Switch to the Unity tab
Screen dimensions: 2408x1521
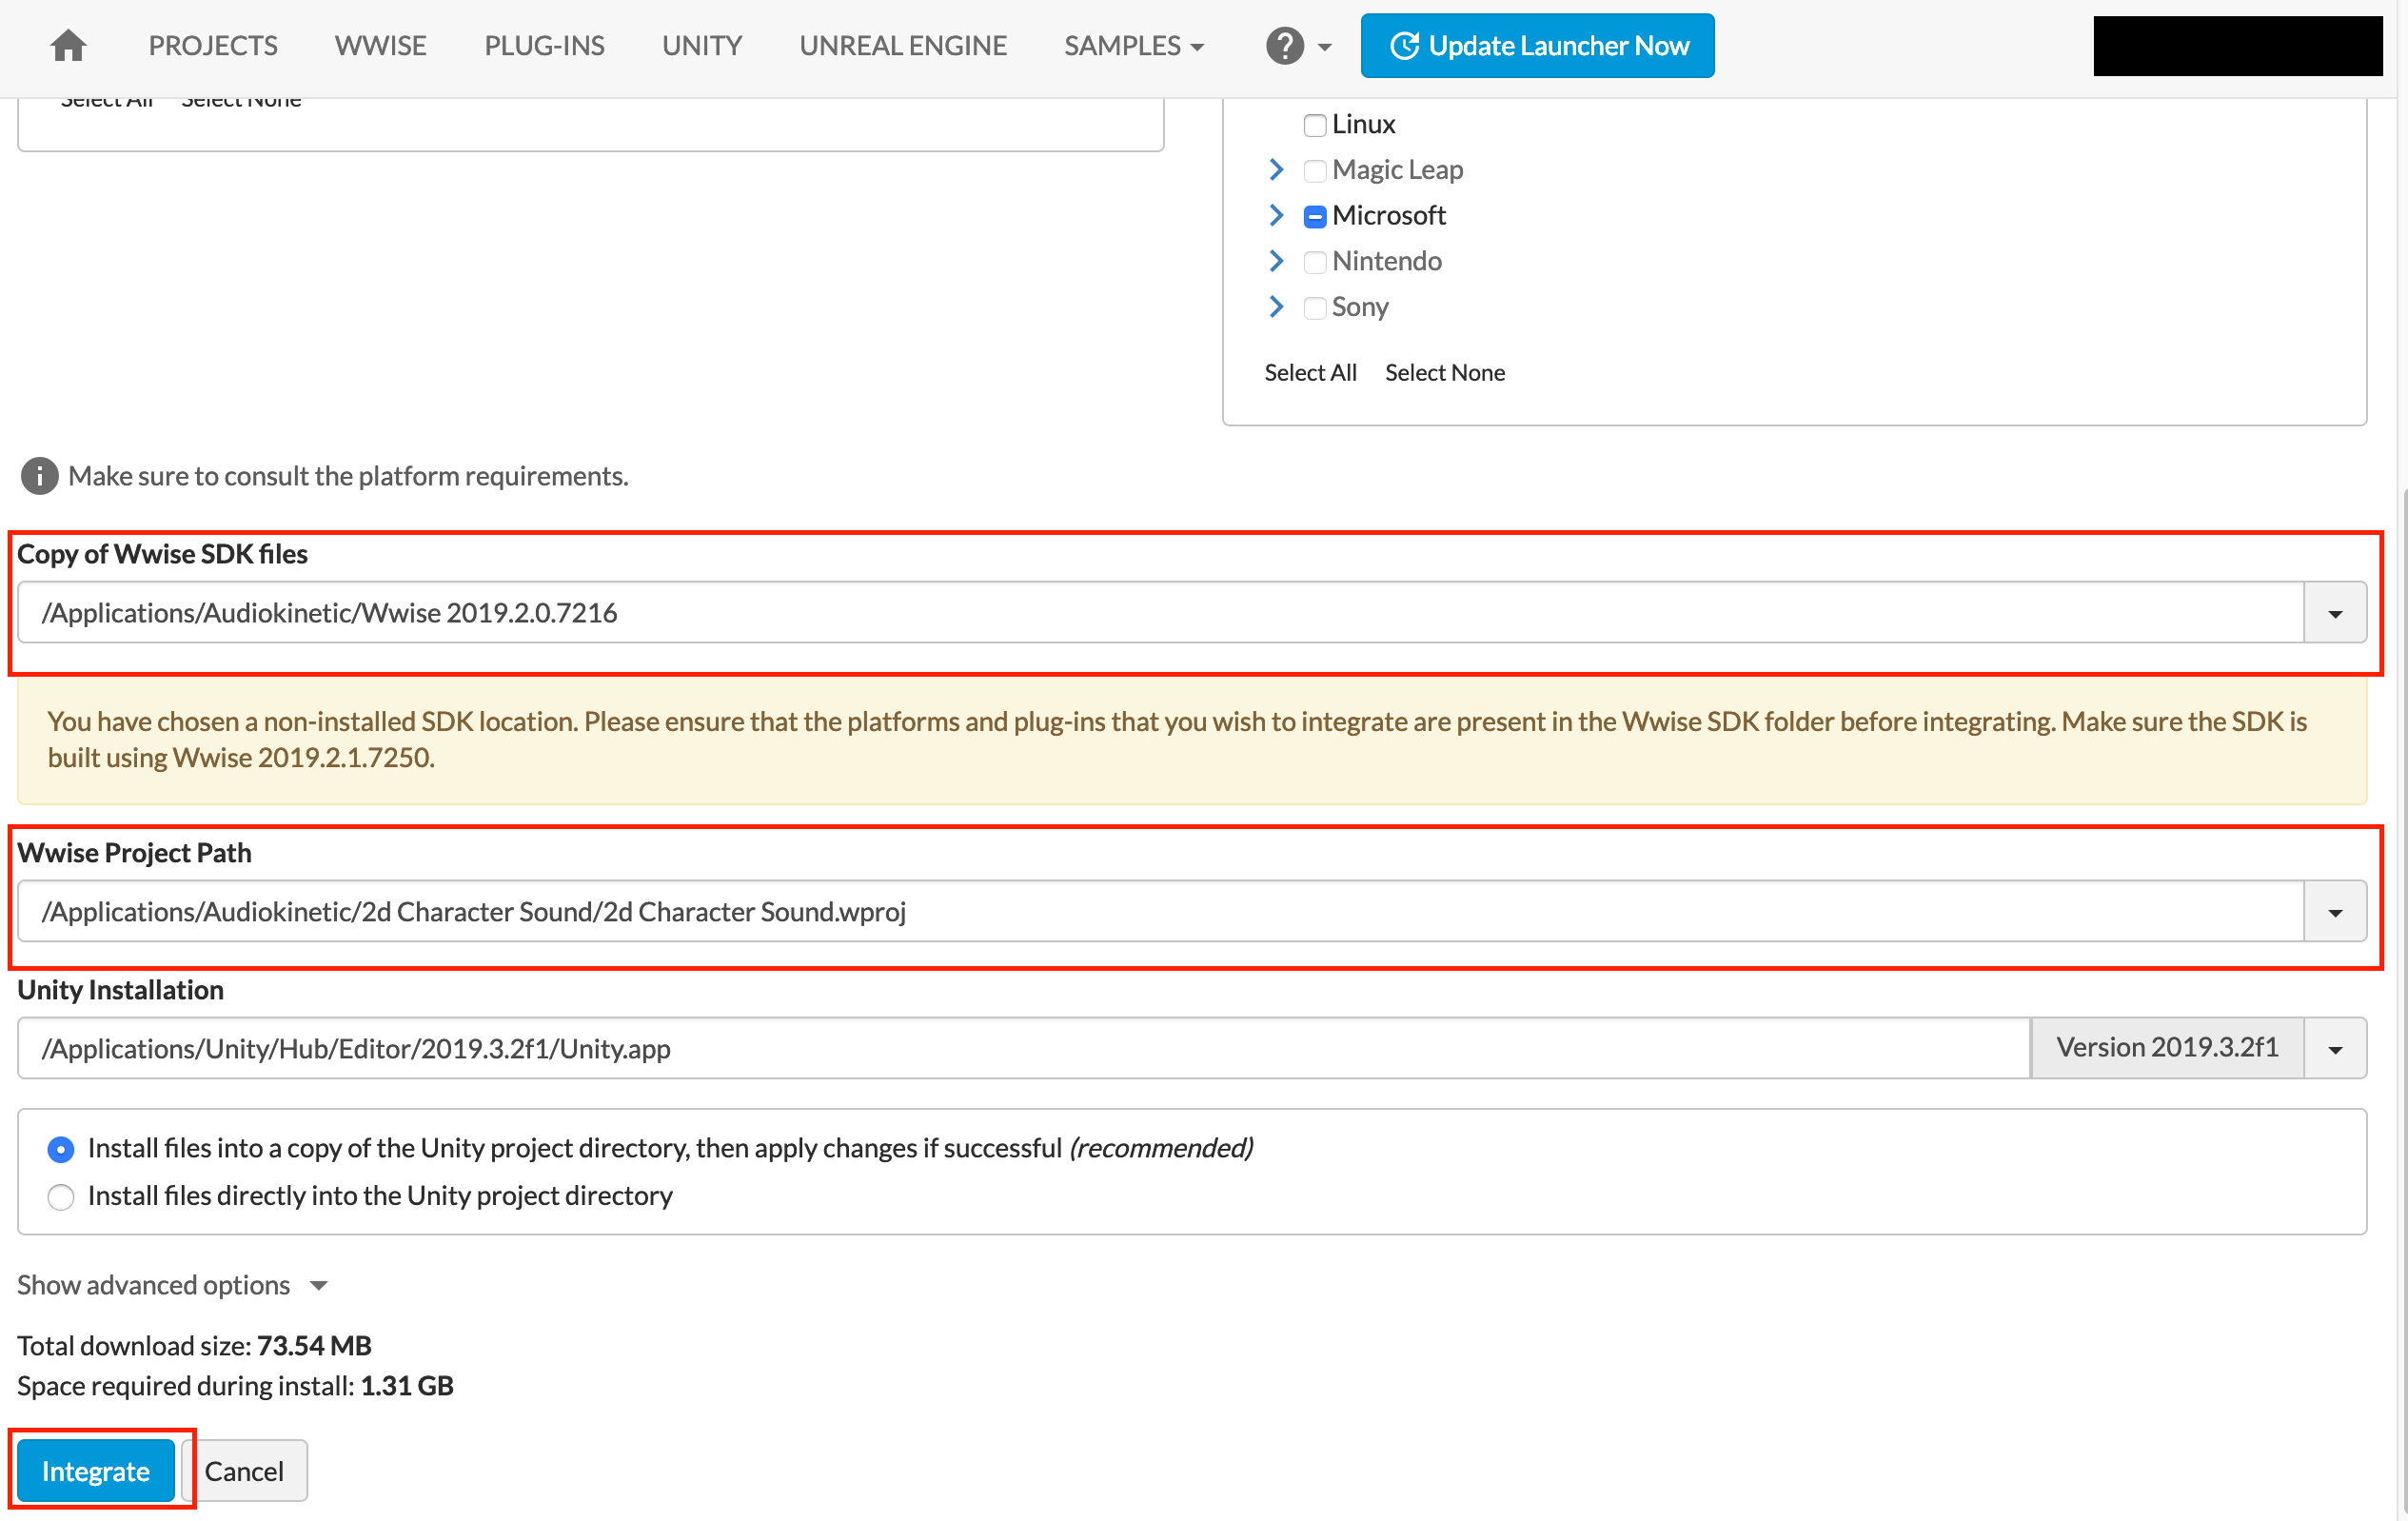702,46
